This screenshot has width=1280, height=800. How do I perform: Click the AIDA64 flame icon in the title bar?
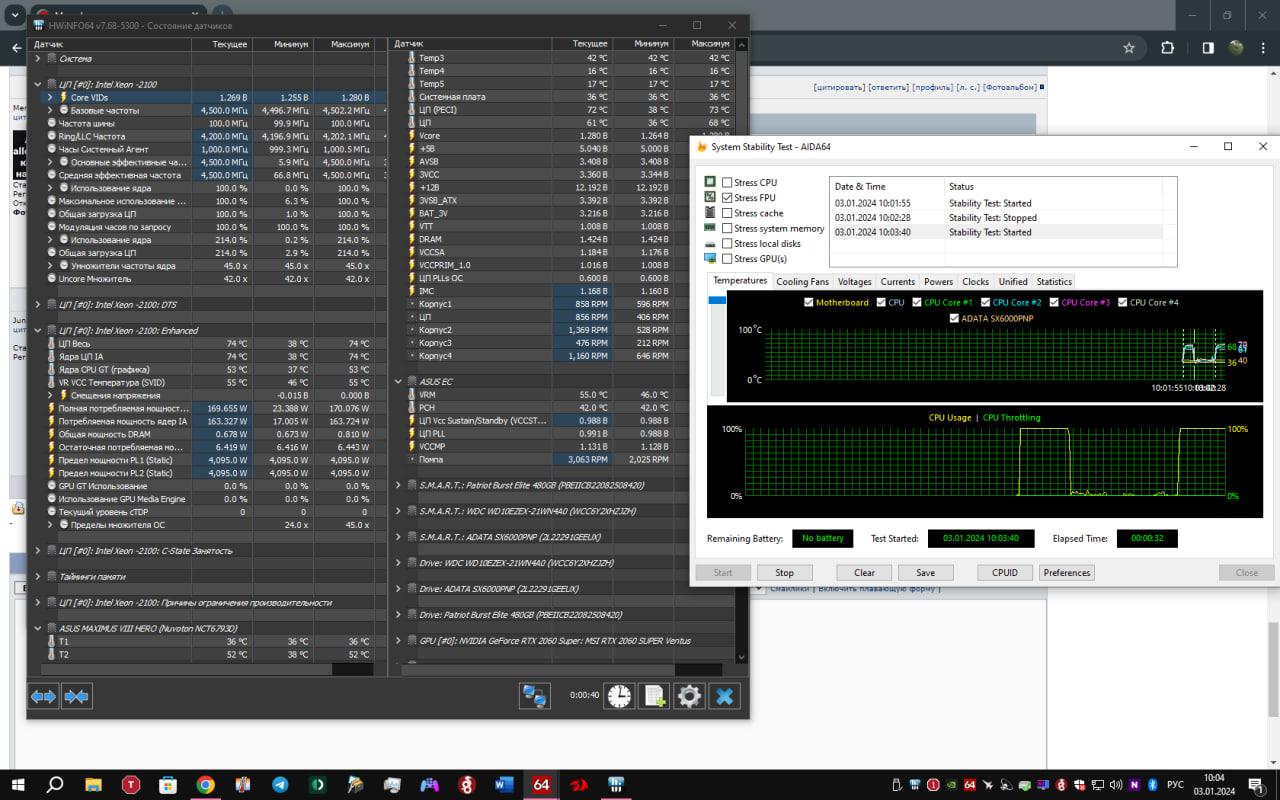[x=702, y=147]
